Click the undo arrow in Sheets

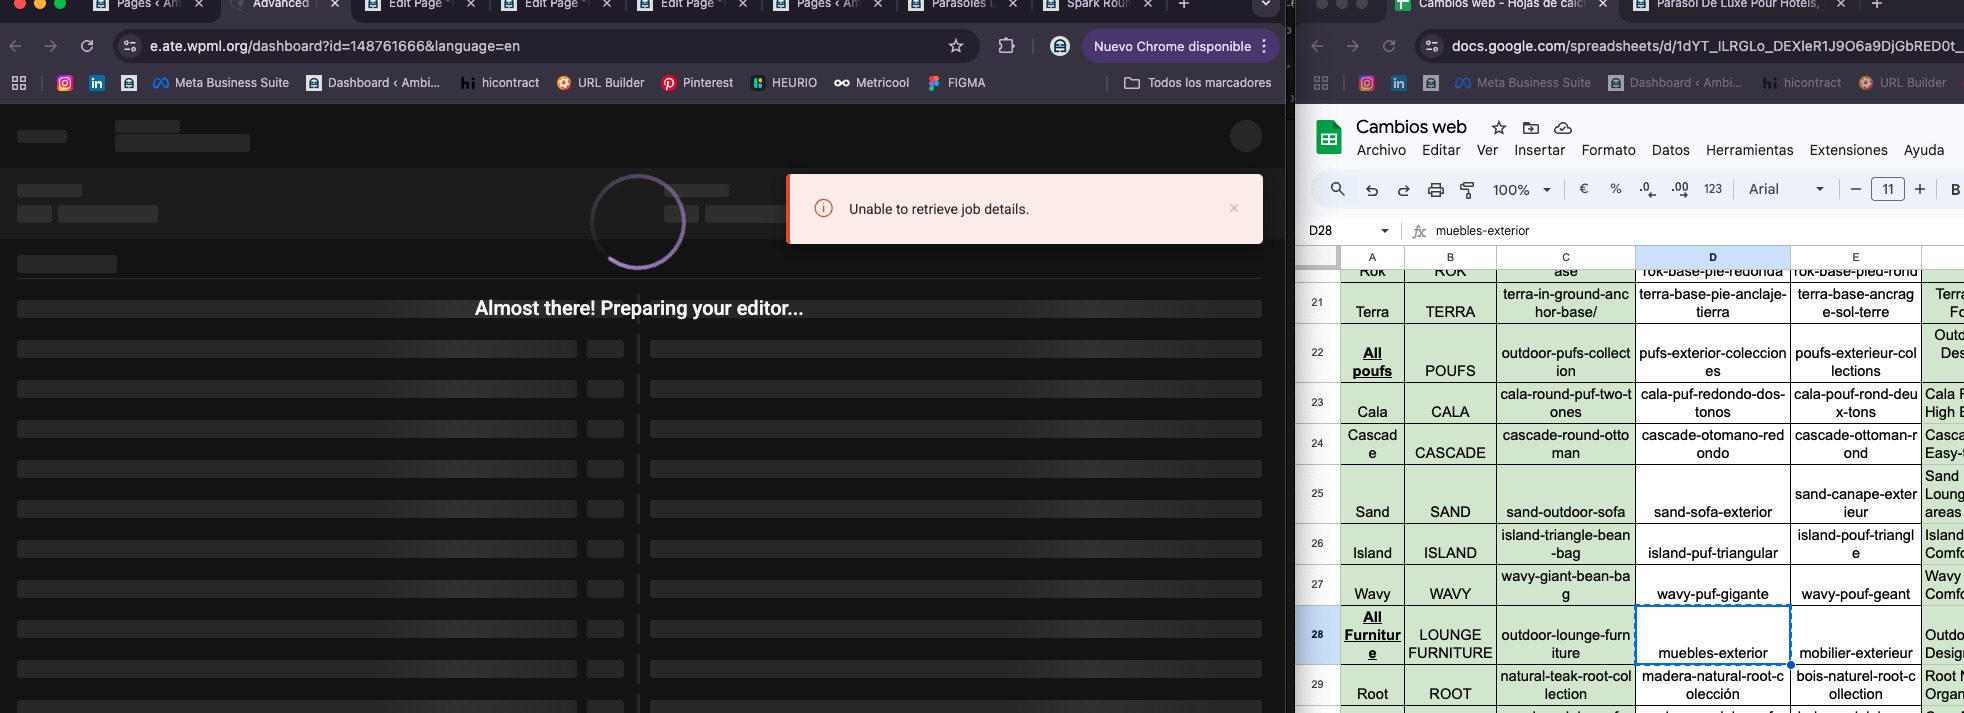pos(1372,190)
